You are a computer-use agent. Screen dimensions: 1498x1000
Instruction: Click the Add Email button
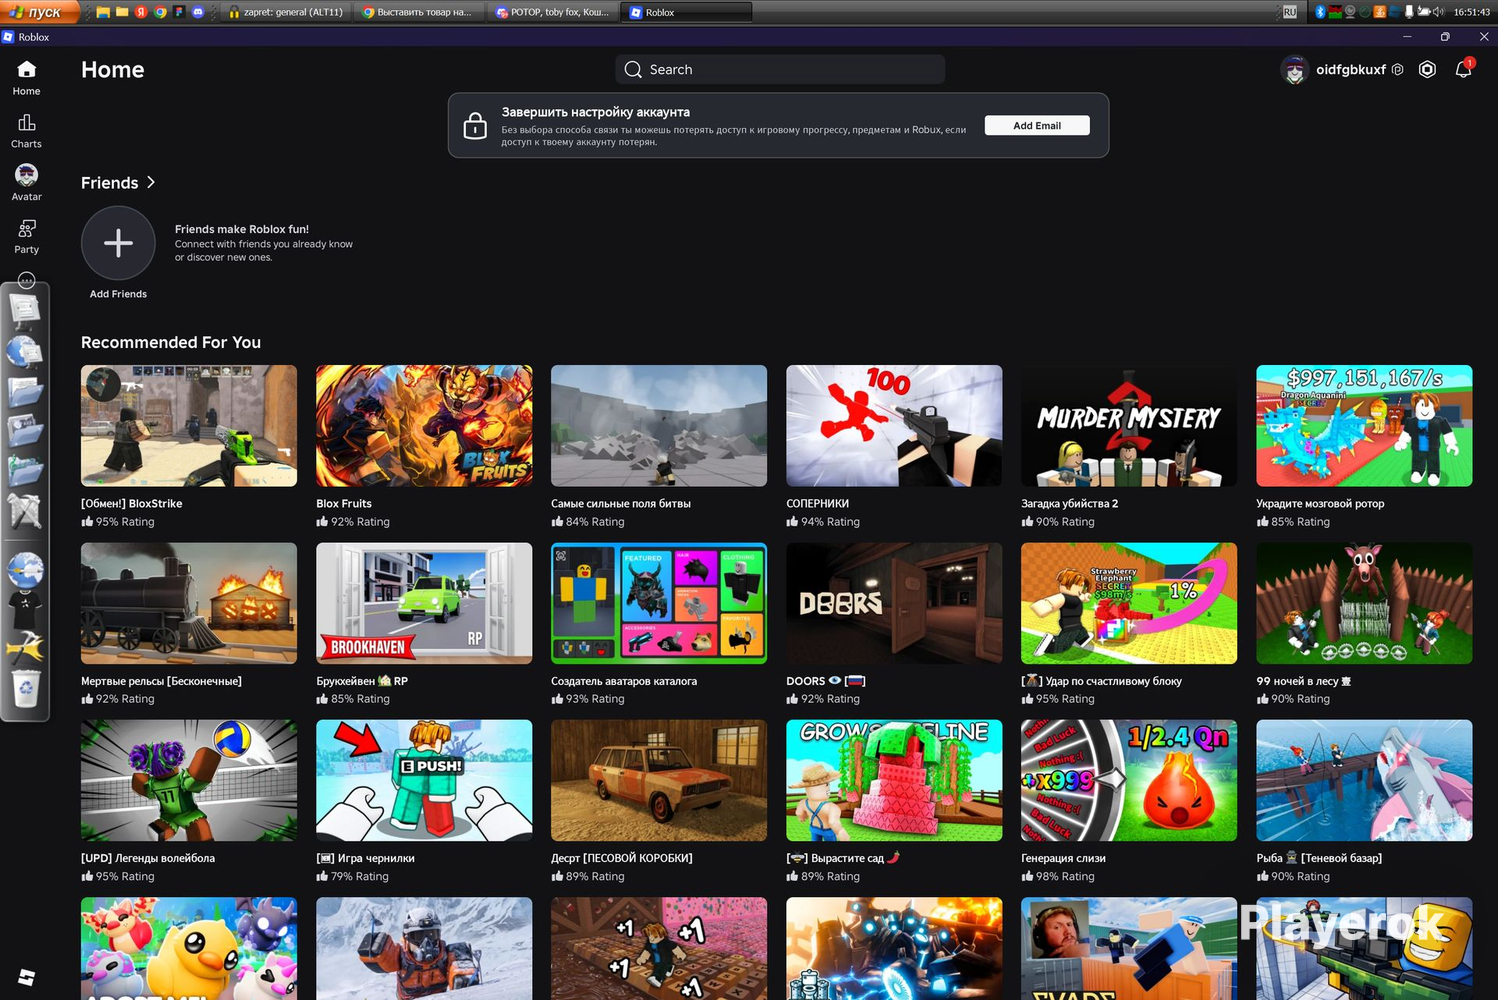coord(1037,125)
